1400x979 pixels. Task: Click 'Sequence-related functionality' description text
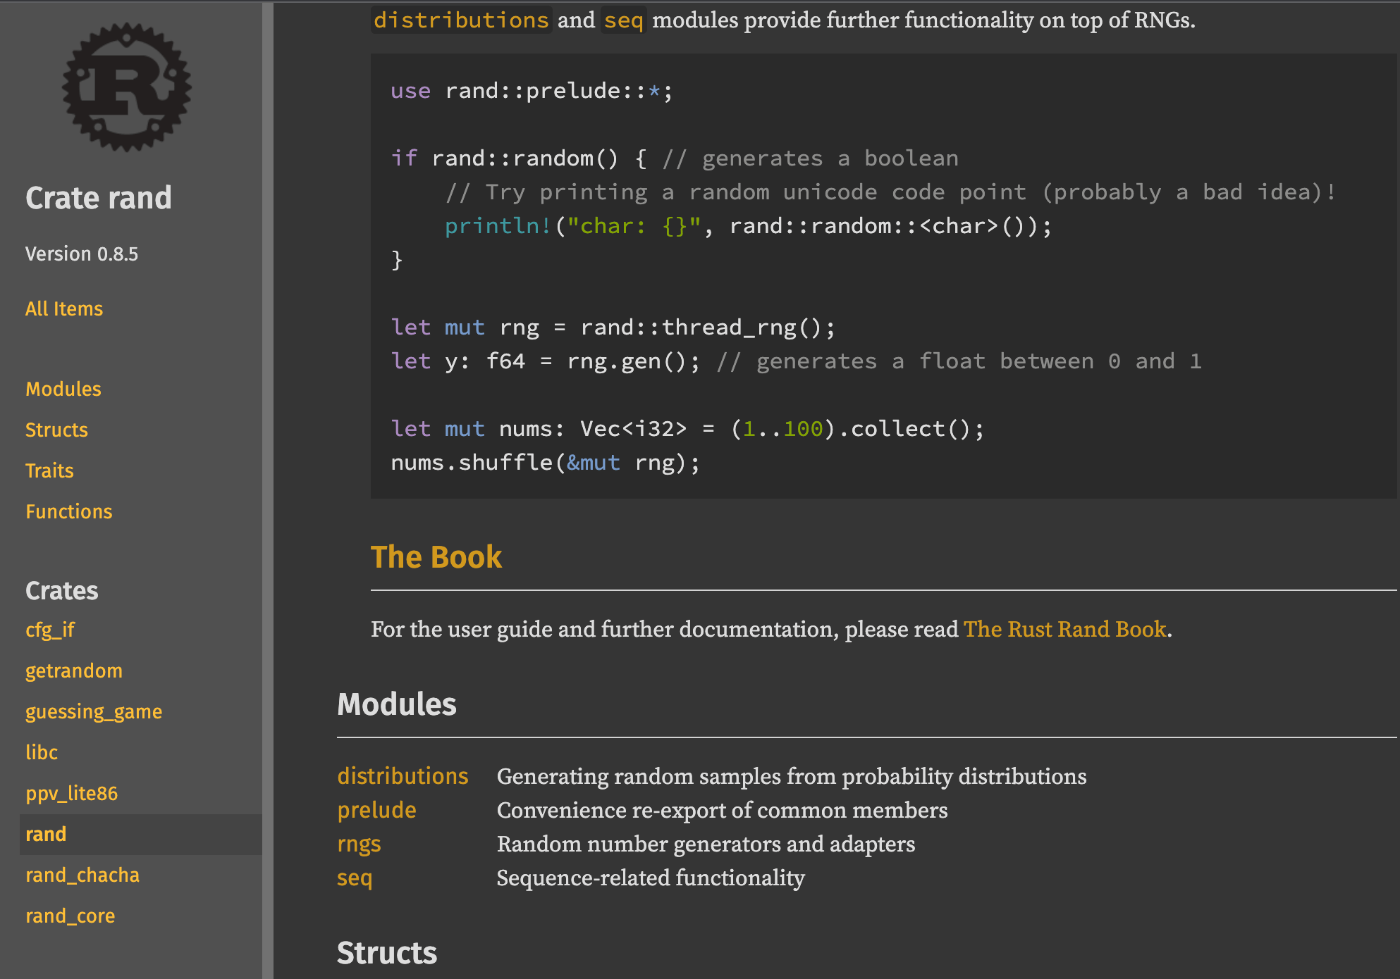click(651, 878)
